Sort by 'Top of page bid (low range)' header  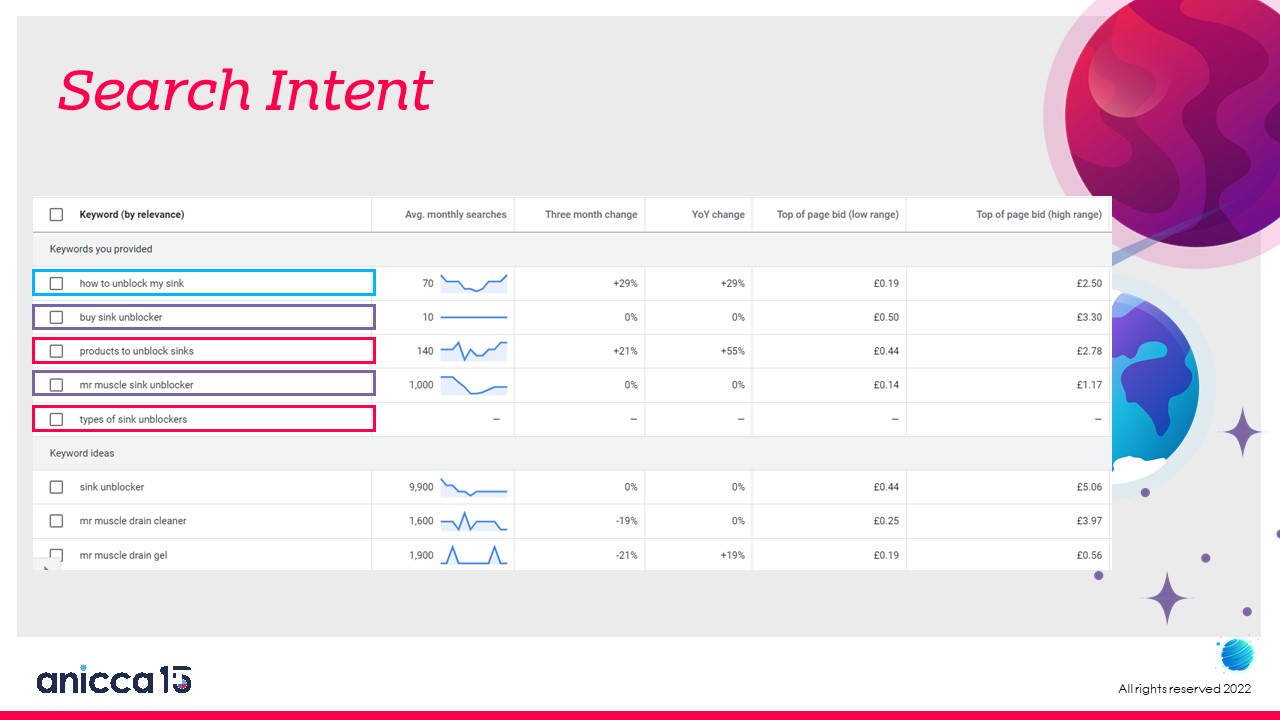838,215
